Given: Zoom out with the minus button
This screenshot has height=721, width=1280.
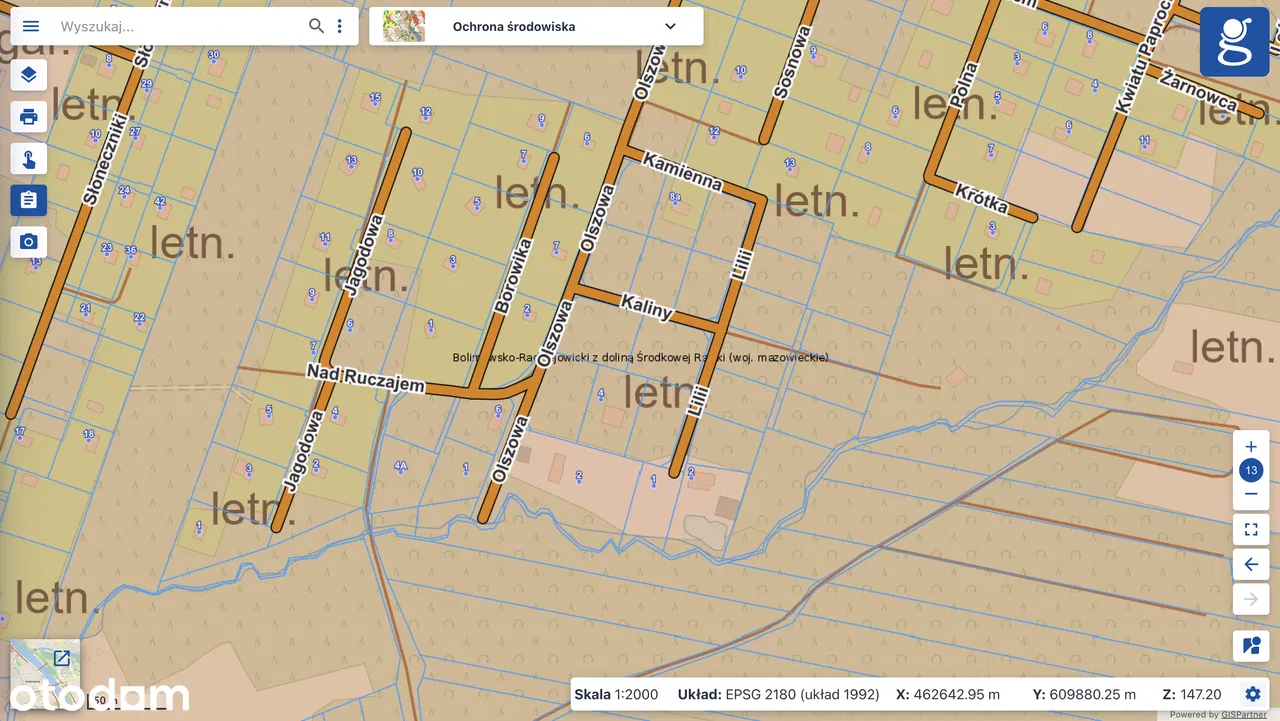Looking at the screenshot, I should coord(1251,494).
